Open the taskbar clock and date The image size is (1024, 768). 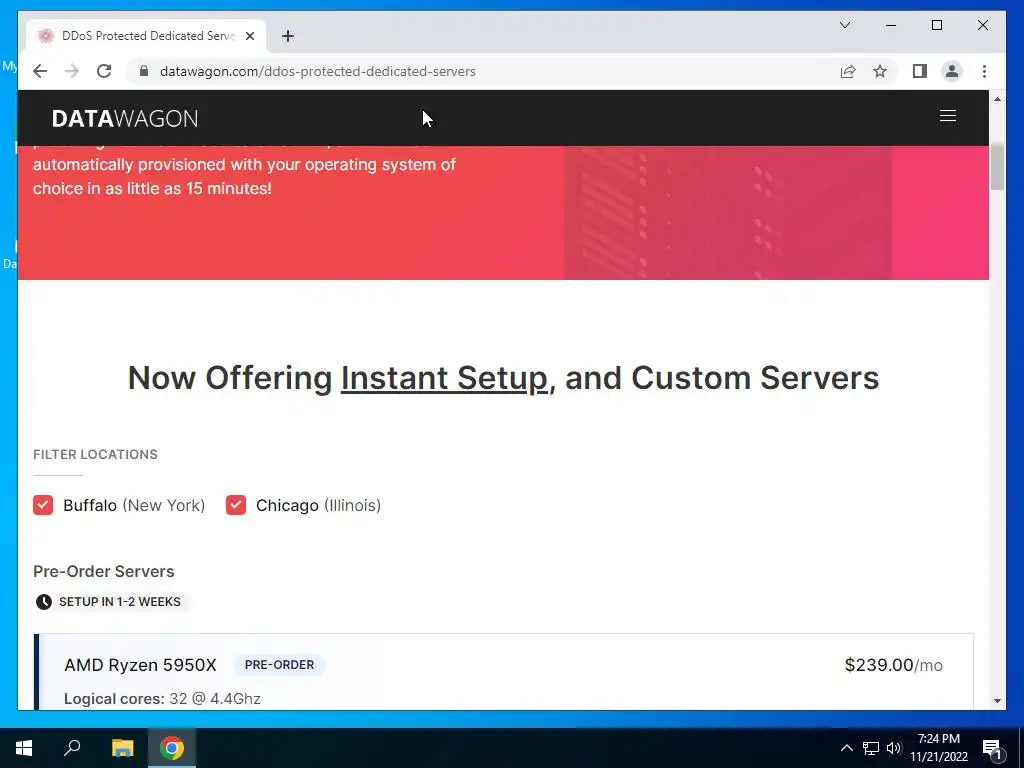click(x=938, y=748)
